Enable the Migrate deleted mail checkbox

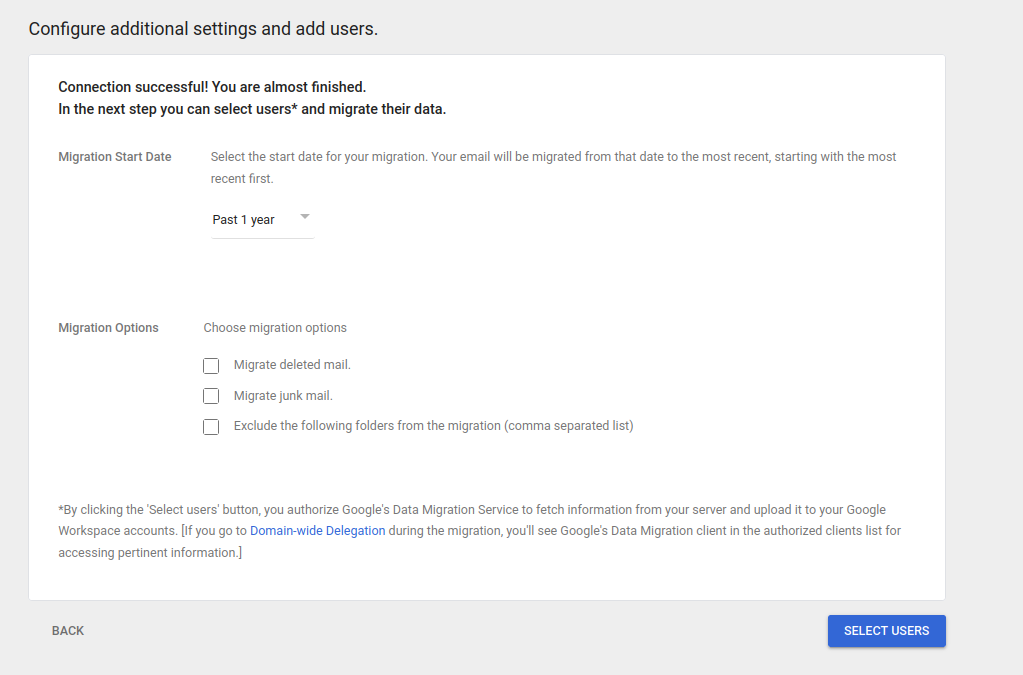pyautogui.click(x=211, y=366)
